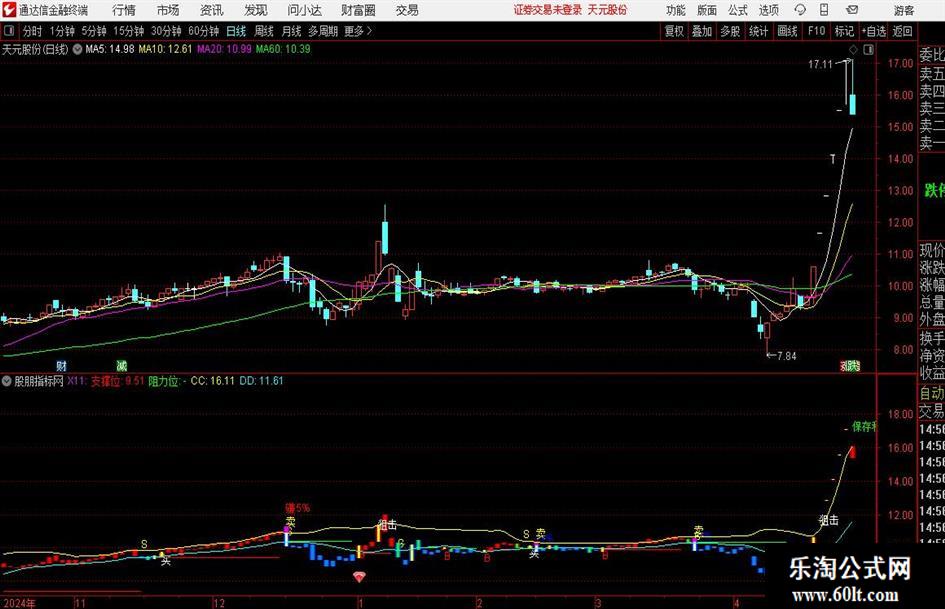Image resolution: width=945 pixels, height=609 pixels.
Task: Add stock via +自选 button
Action: [x=873, y=31]
